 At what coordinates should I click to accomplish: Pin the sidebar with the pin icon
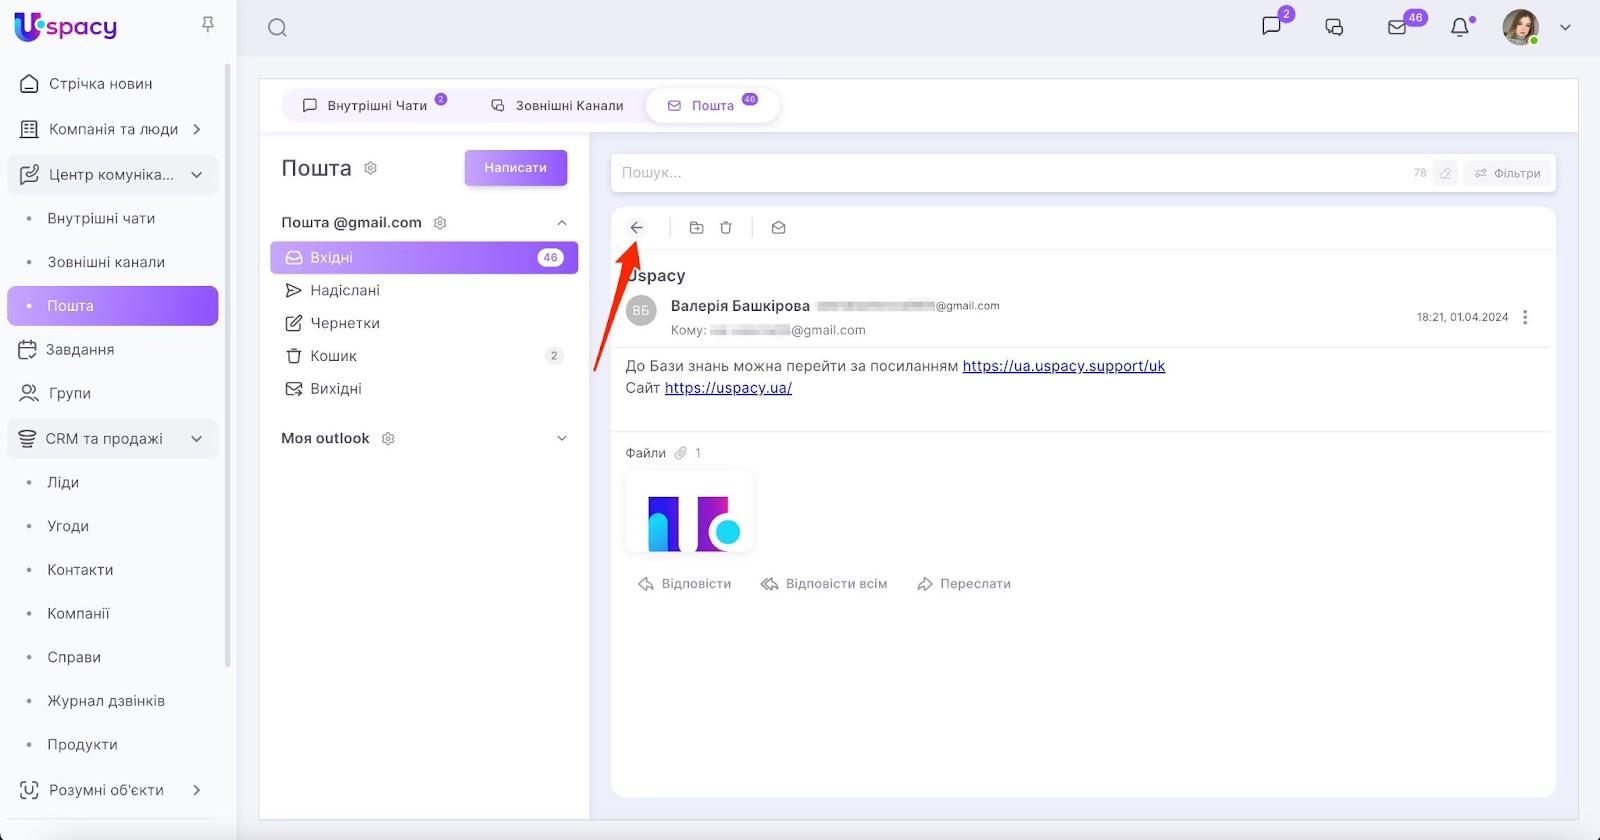click(208, 24)
